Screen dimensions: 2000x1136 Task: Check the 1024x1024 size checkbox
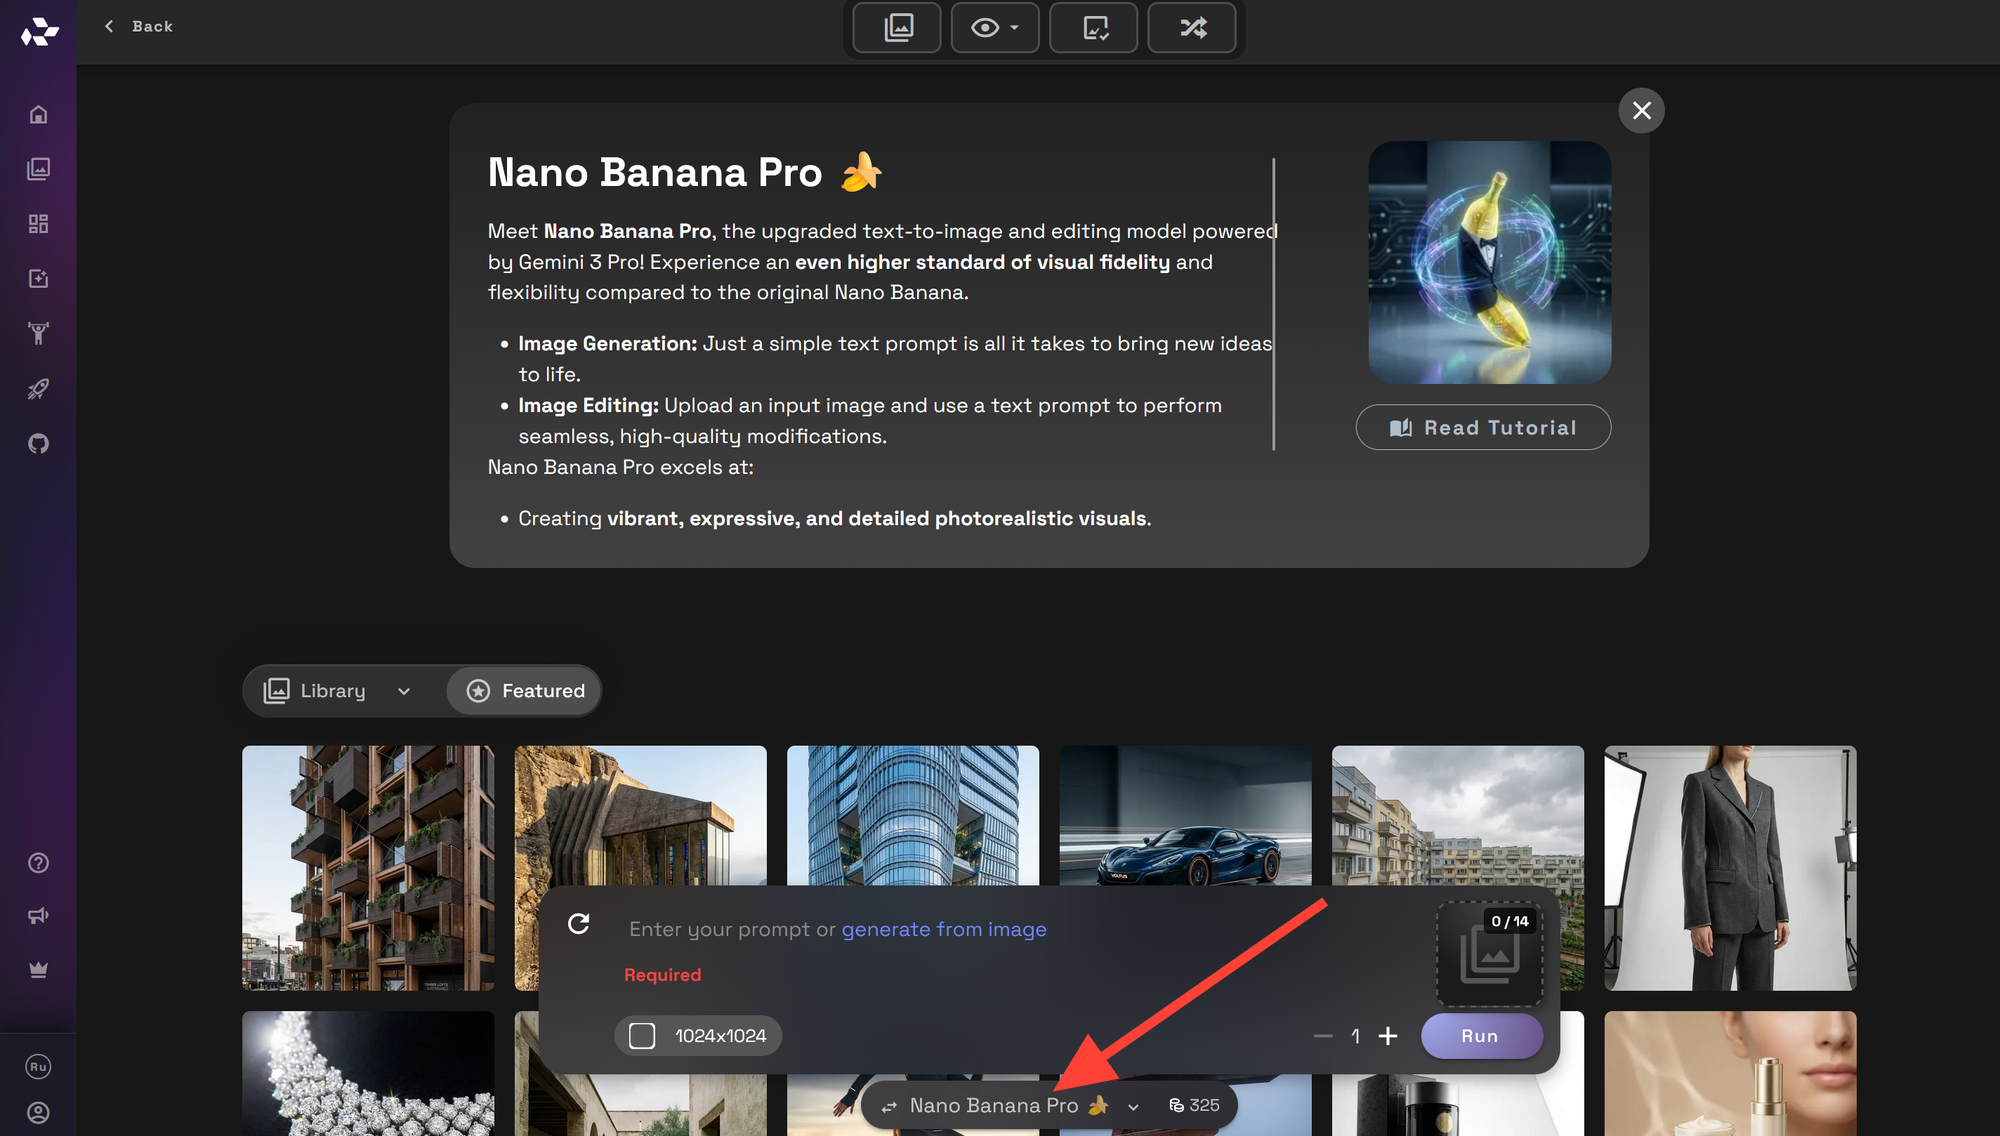(x=642, y=1035)
